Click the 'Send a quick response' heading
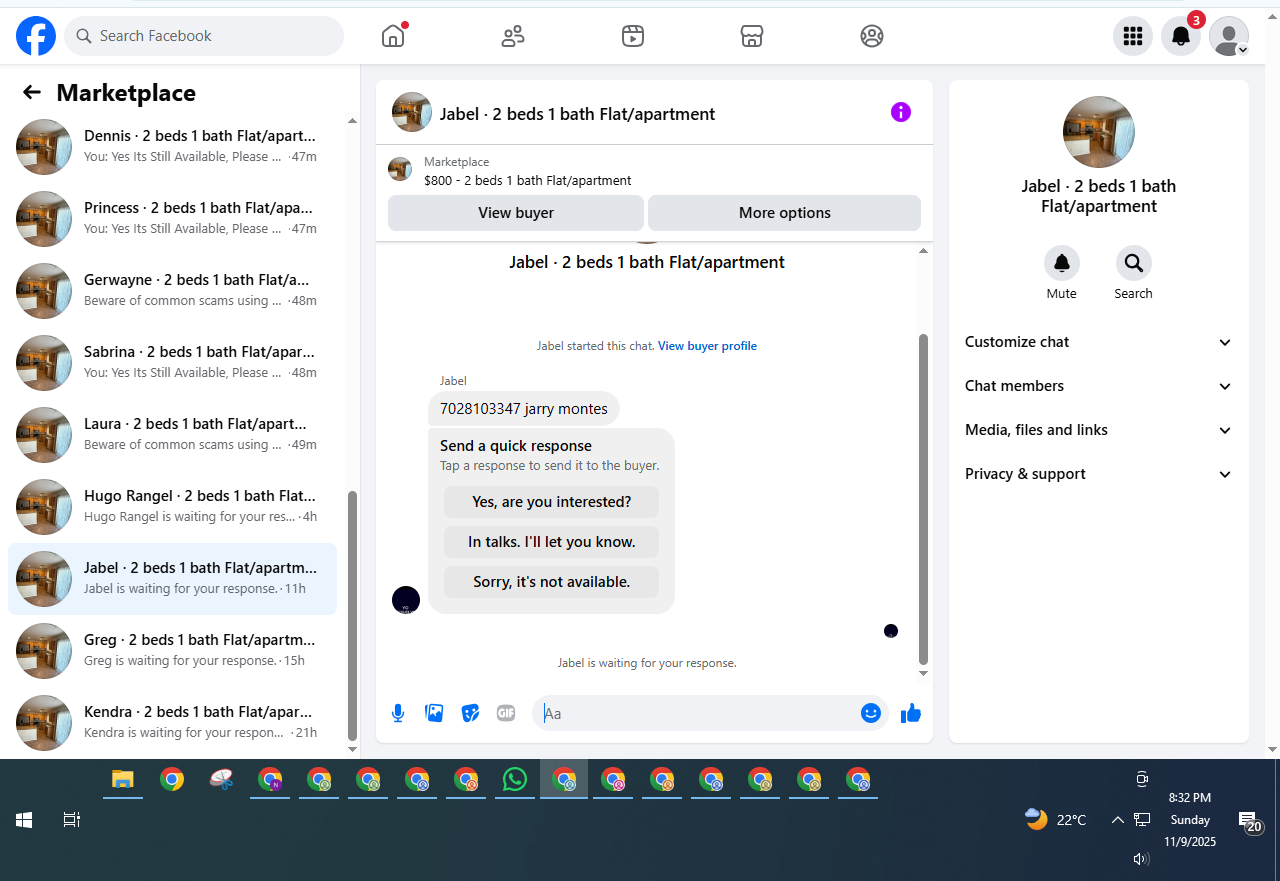The width and height of the screenshot is (1280, 881). pos(516,446)
